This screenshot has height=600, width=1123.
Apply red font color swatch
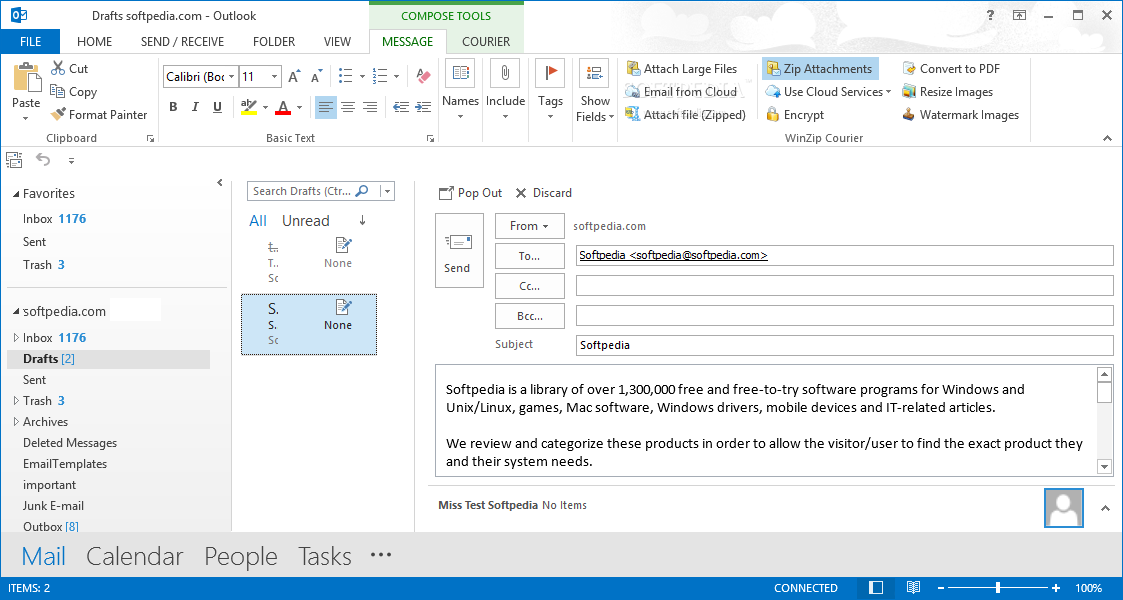click(x=284, y=107)
